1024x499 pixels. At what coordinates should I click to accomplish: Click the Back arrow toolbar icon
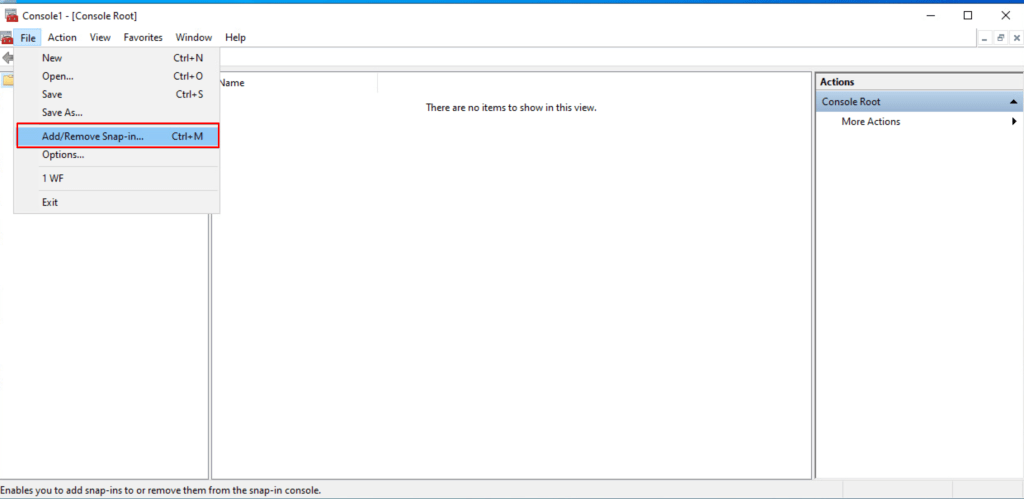[x=8, y=58]
